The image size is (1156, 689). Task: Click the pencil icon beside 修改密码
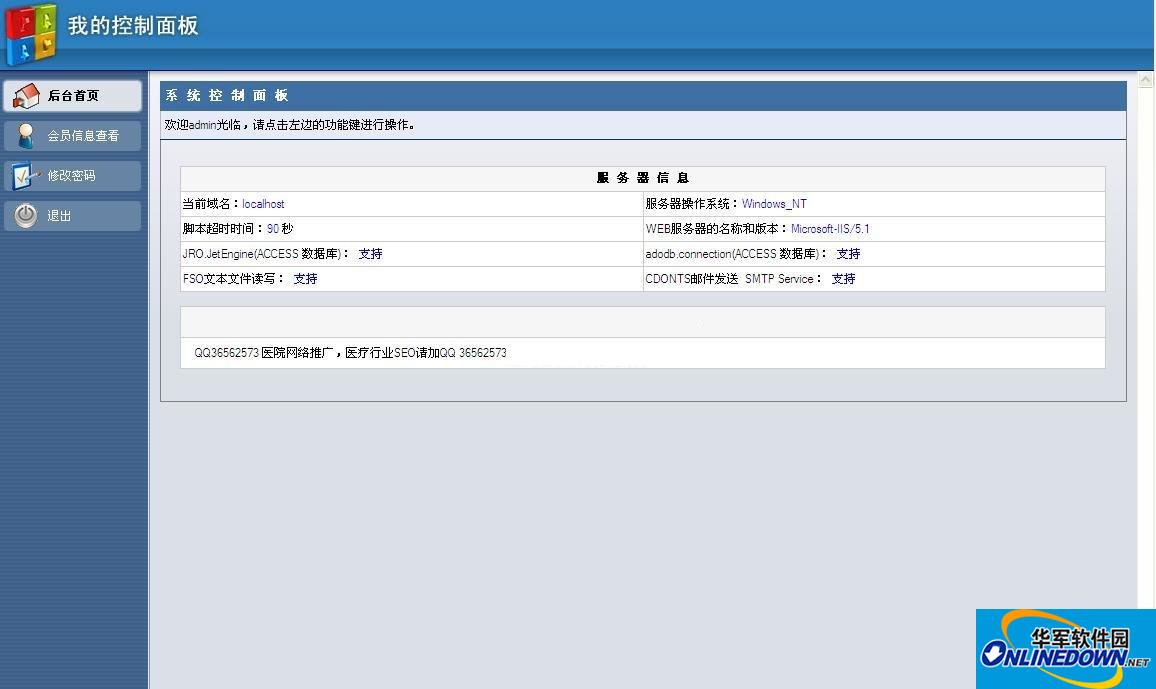[x=24, y=175]
